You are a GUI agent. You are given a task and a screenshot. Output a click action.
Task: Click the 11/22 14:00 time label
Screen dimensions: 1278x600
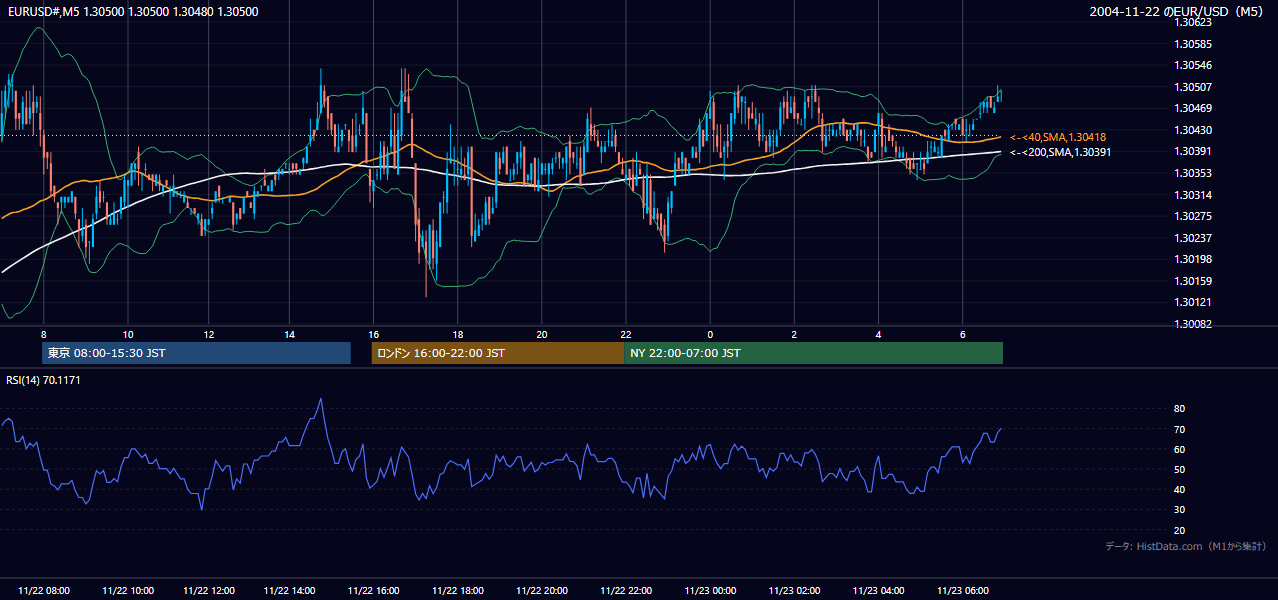[x=290, y=591]
